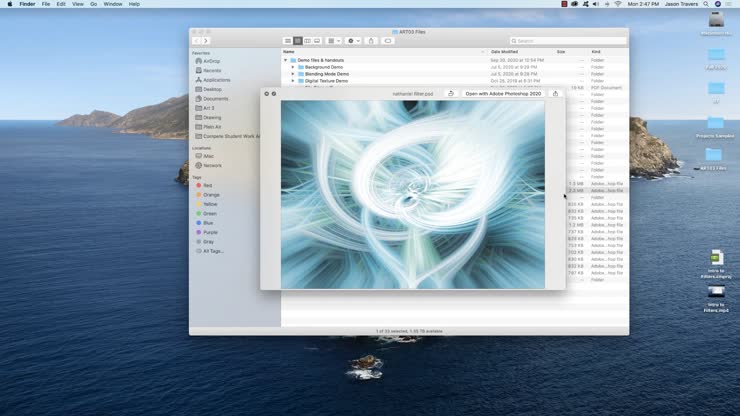Open Documents in Finder sidebar

point(212,99)
